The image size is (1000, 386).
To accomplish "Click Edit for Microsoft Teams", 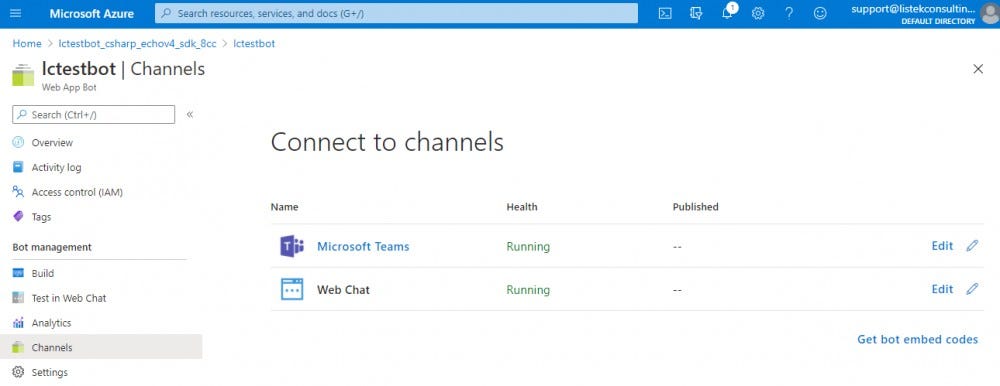I will (x=942, y=246).
